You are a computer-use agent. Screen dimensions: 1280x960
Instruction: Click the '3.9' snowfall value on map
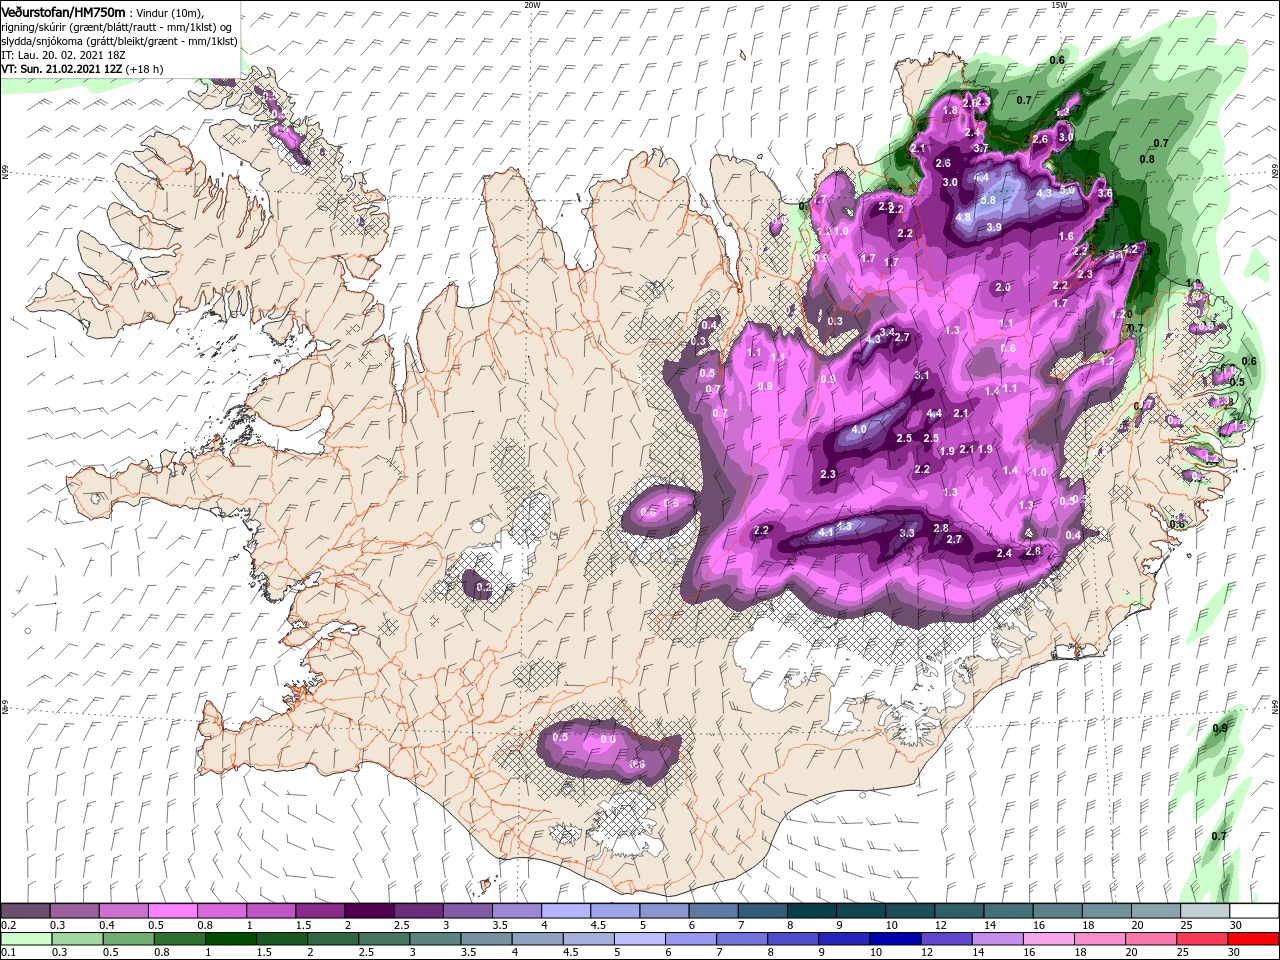(x=994, y=228)
